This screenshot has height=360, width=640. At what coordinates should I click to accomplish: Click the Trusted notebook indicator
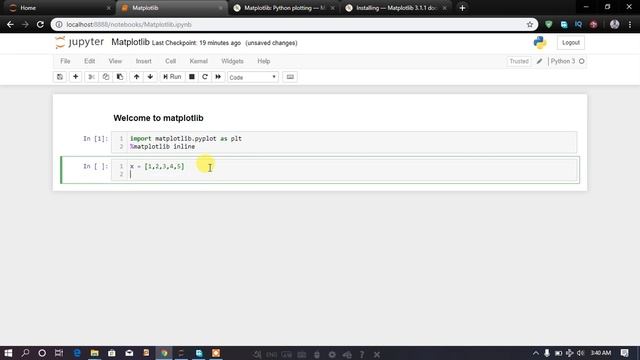coord(519,61)
